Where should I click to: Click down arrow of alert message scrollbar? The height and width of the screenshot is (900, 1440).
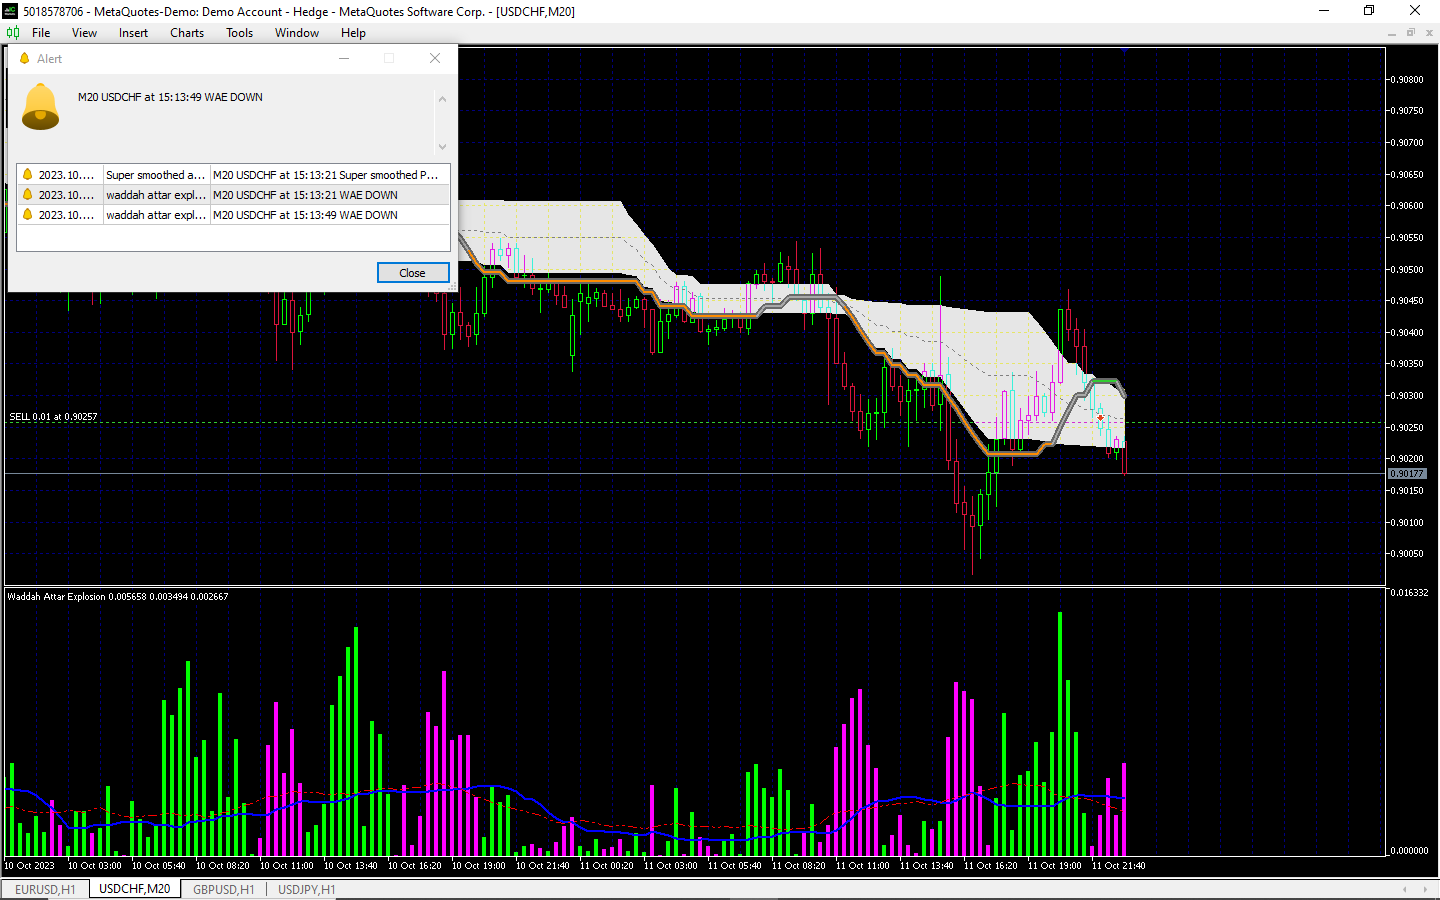point(442,147)
